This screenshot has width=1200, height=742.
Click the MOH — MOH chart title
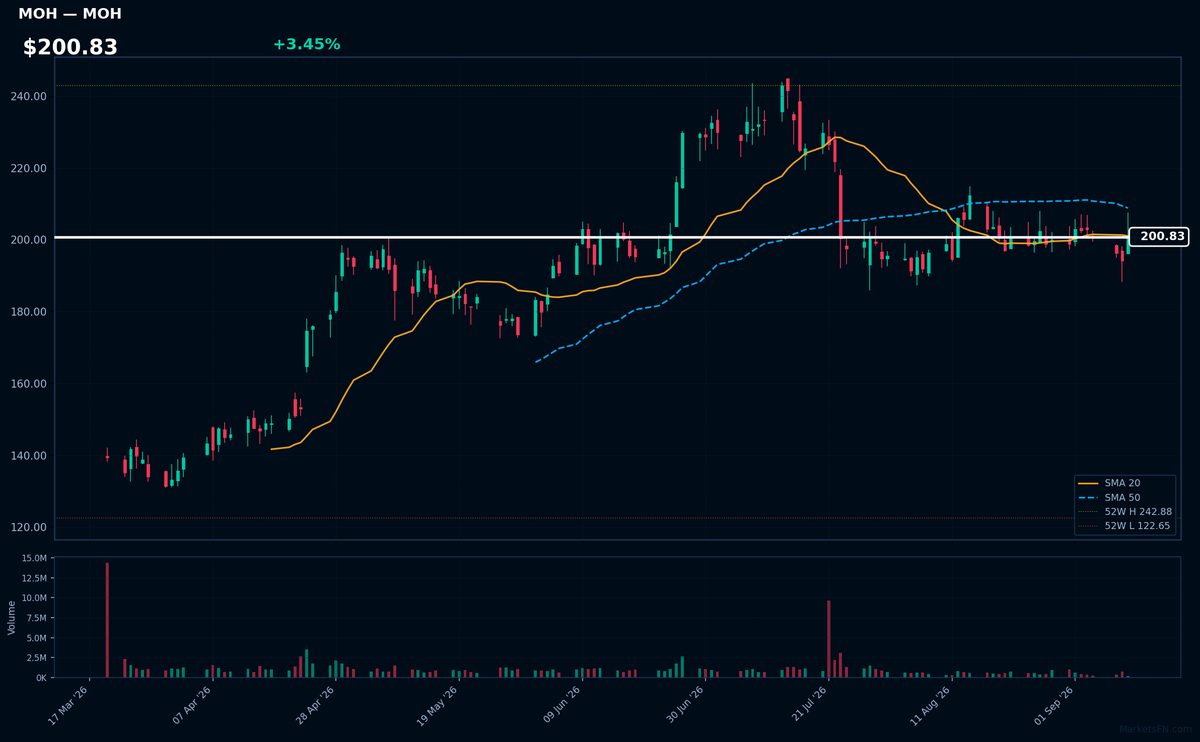click(70, 14)
